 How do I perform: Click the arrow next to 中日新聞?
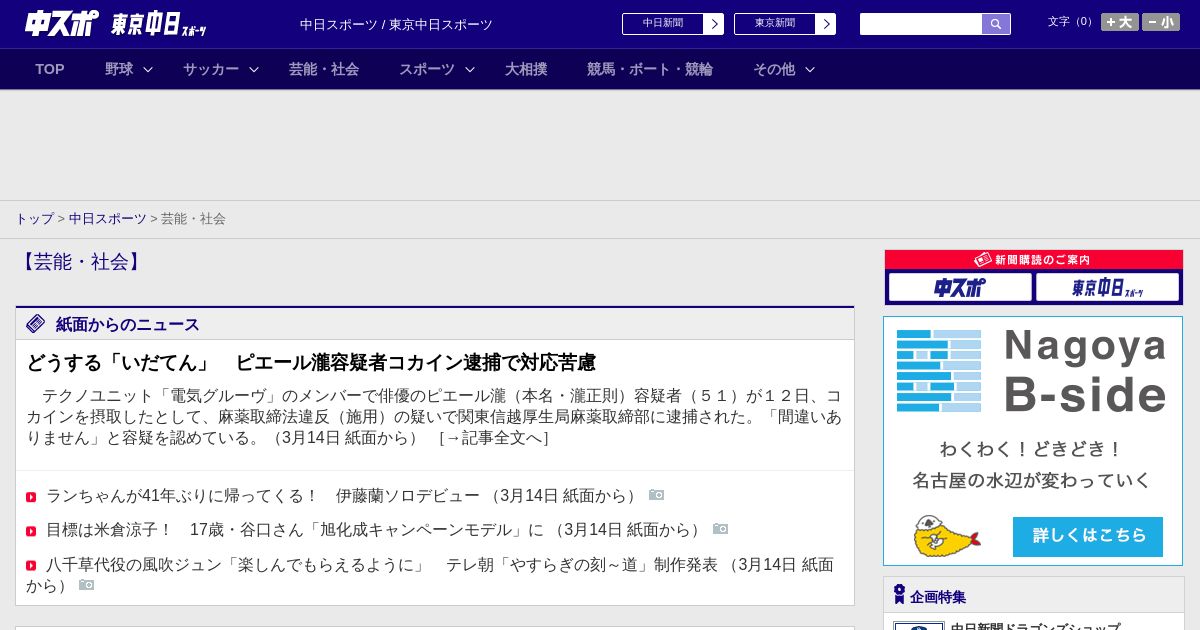pyautogui.click(x=714, y=24)
